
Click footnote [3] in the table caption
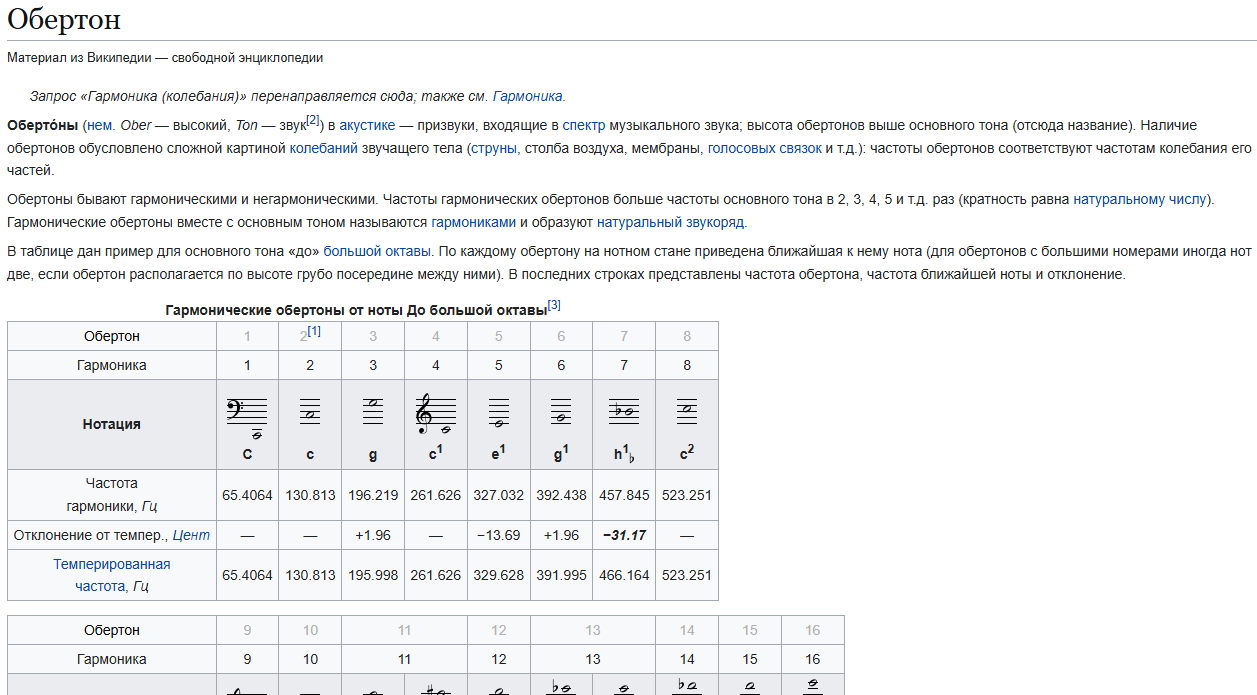(x=554, y=305)
